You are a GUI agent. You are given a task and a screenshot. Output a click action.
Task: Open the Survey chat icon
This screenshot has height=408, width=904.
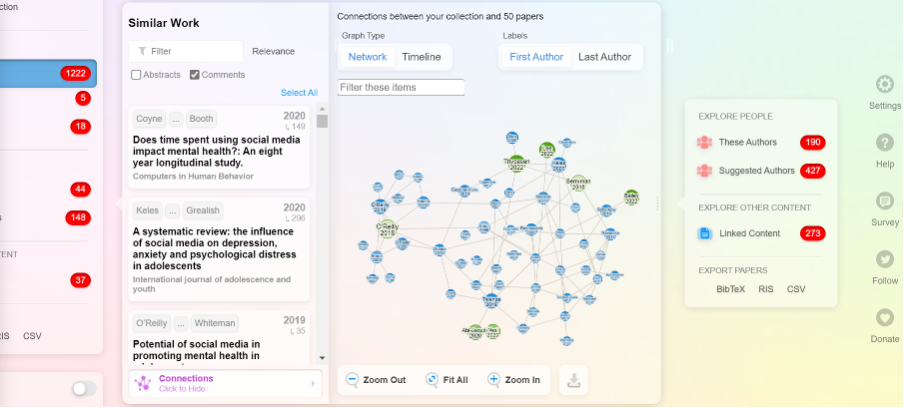pyautogui.click(x=884, y=201)
